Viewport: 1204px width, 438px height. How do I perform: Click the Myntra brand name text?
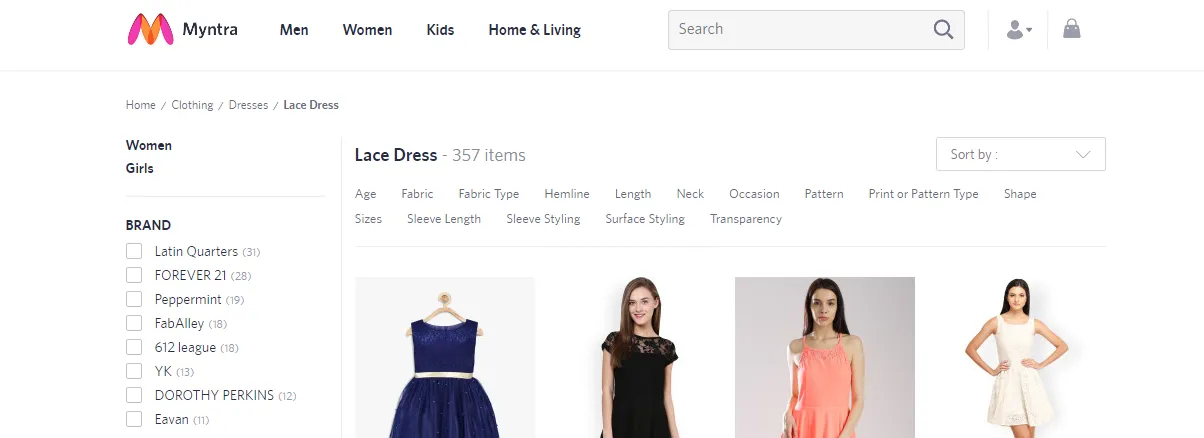coord(210,29)
